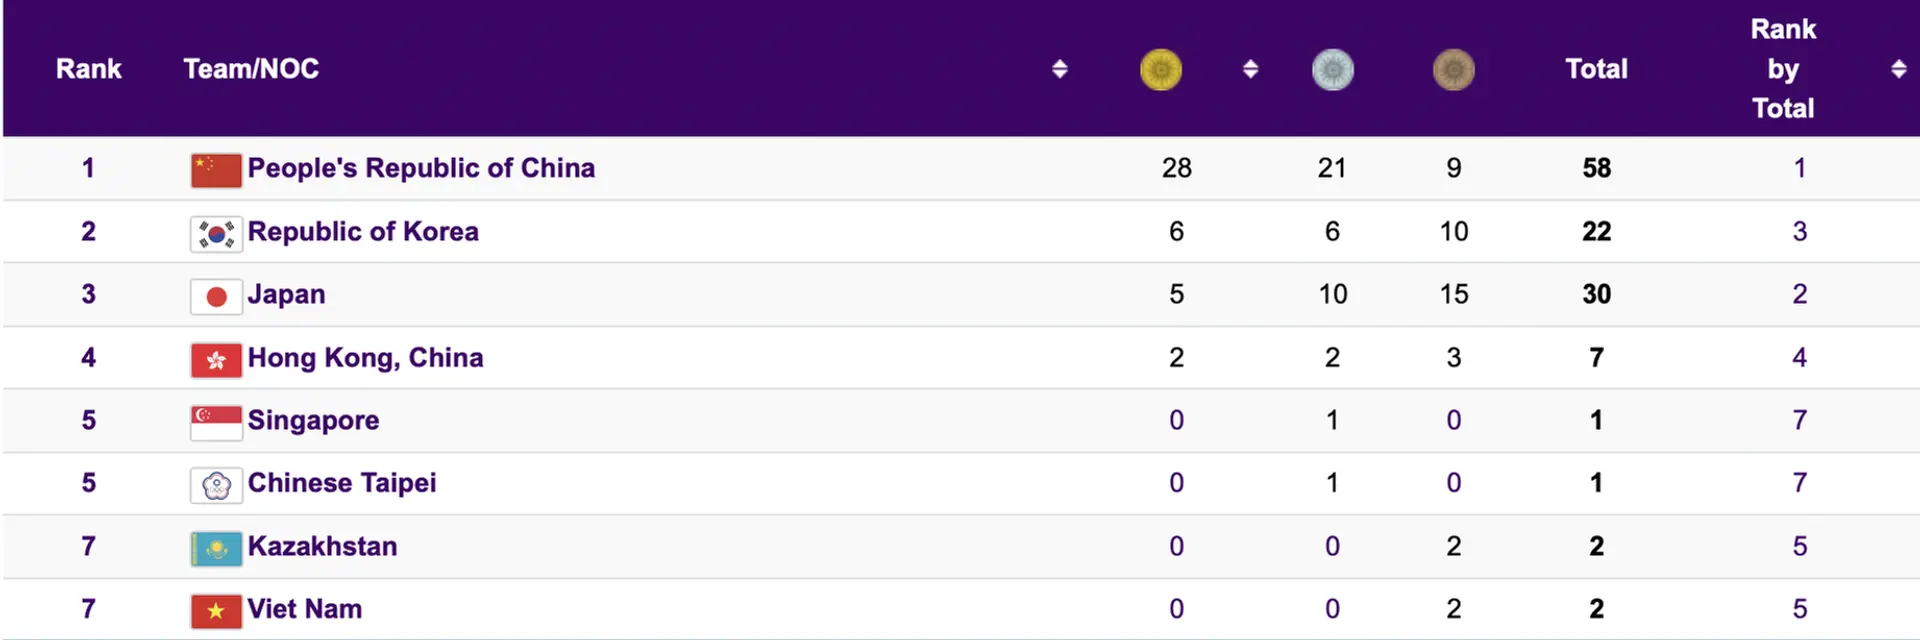1920x640 pixels.
Task: Sort table by Team/NOC arrows
Action: pos(1060,69)
